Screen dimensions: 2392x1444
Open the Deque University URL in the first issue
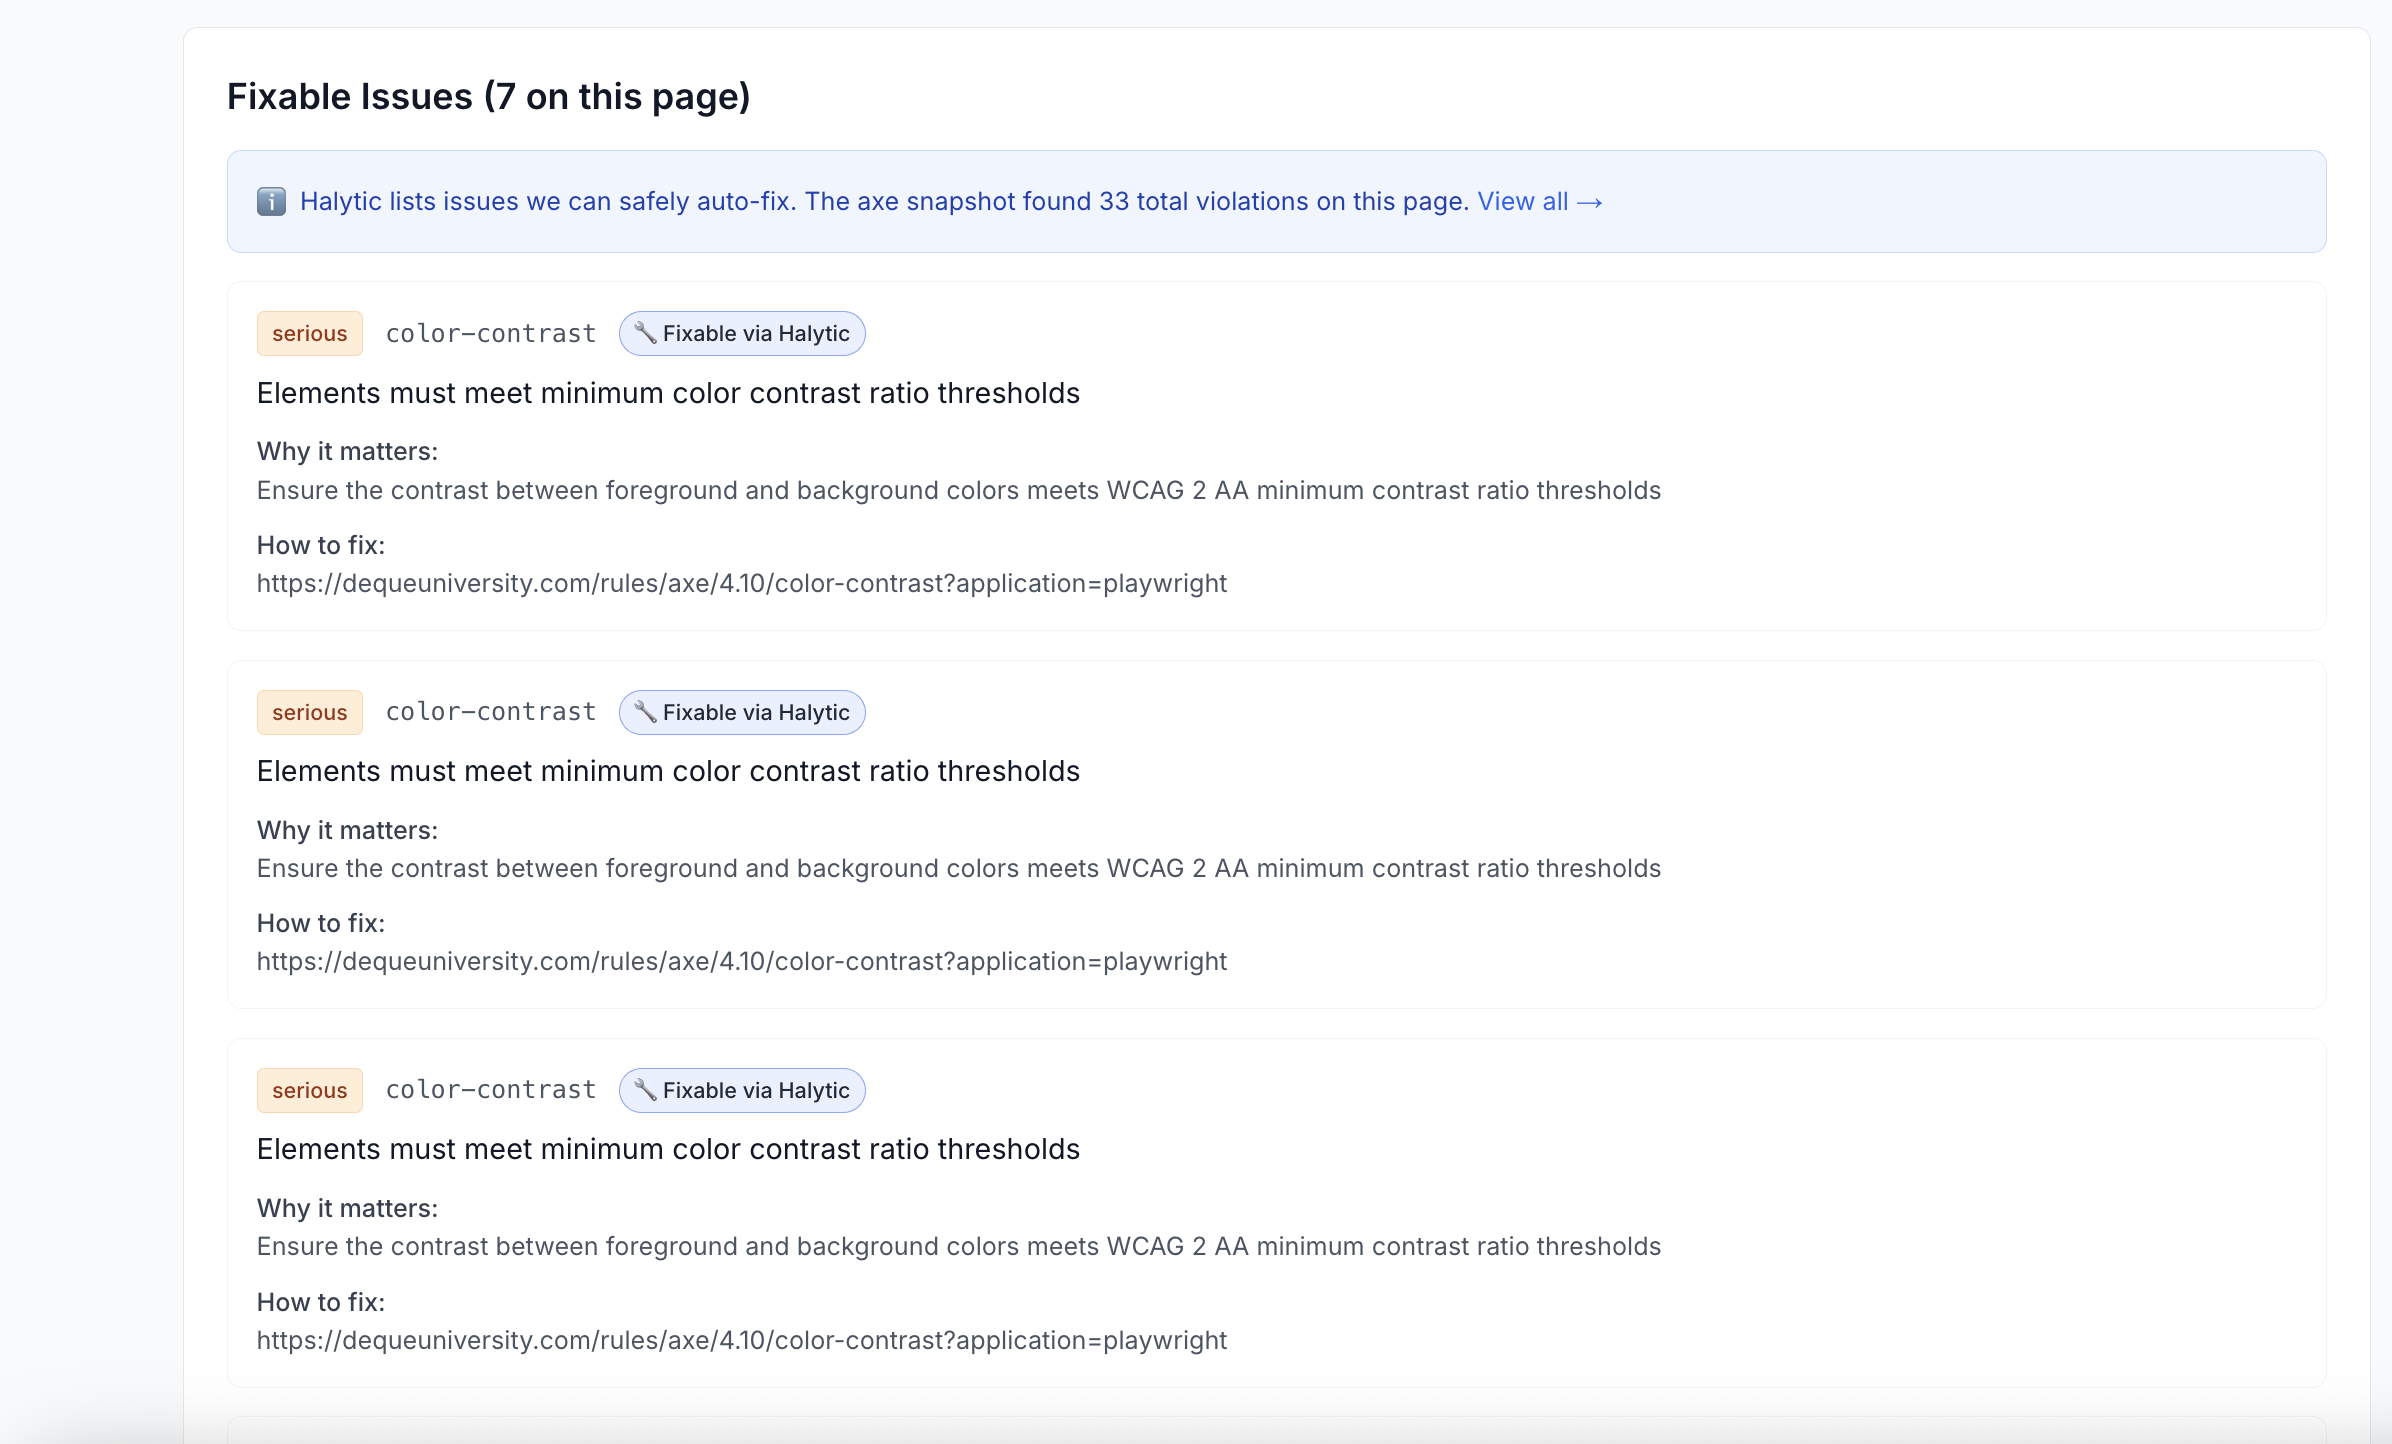point(741,583)
